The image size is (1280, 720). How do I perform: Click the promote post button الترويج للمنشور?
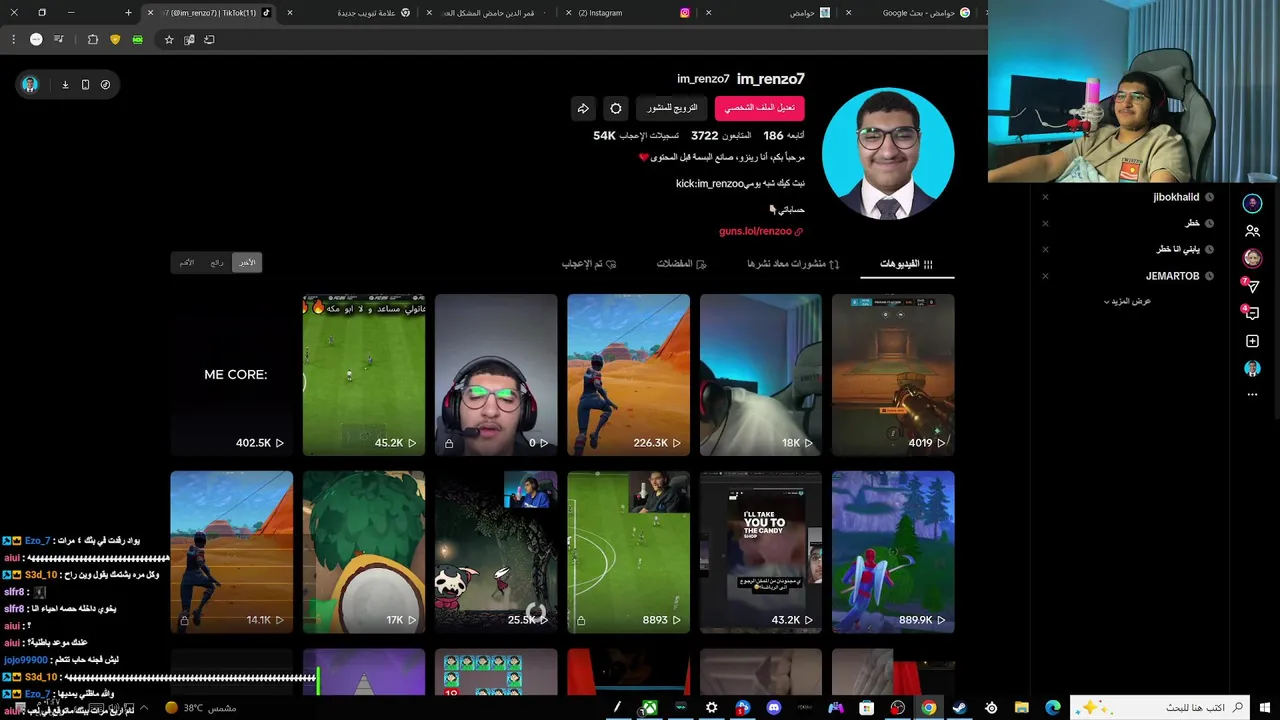tap(672, 108)
